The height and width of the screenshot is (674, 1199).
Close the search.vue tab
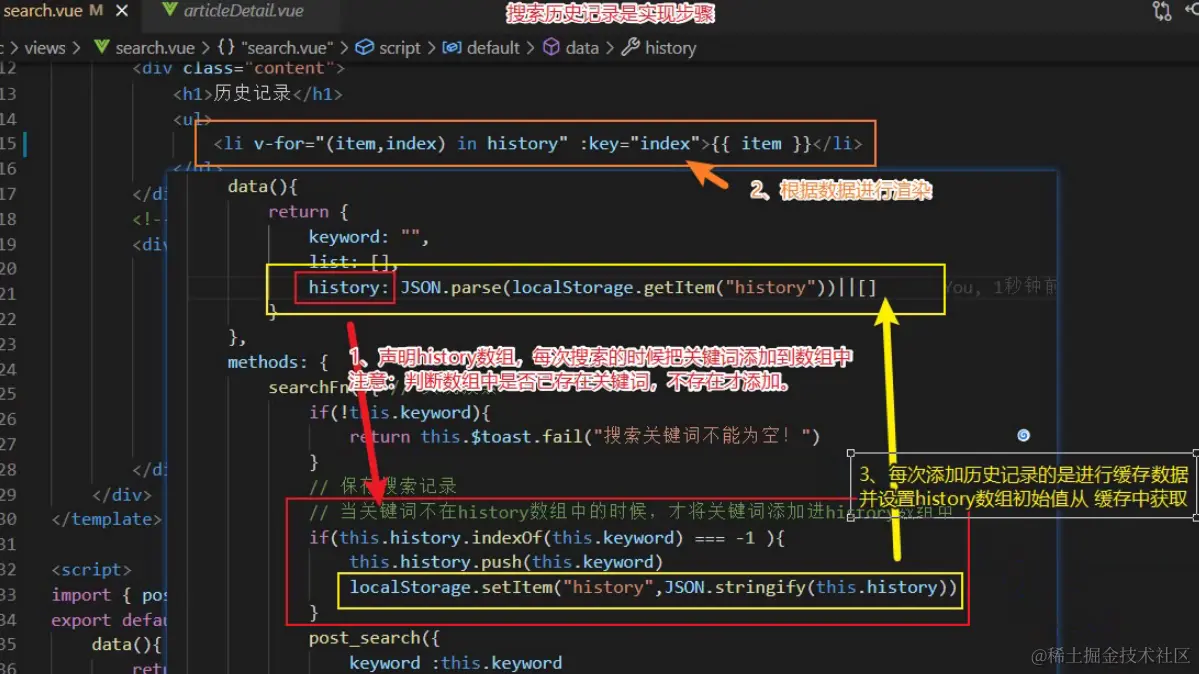point(122,11)
